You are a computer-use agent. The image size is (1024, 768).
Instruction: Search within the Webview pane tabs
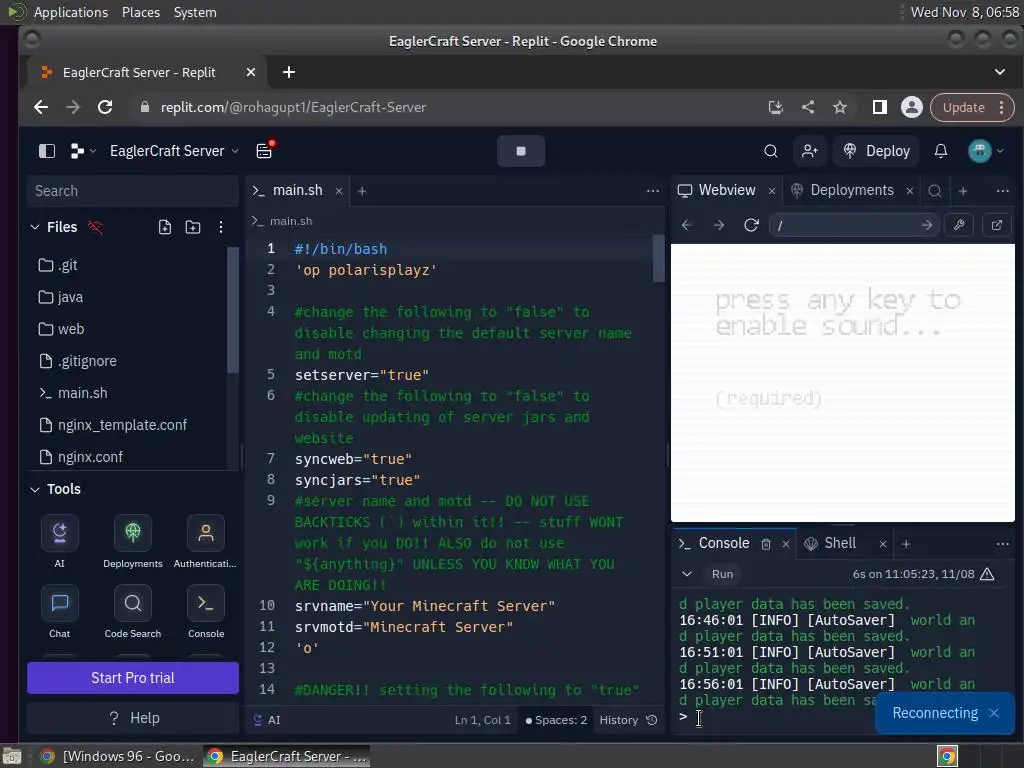click(935, 191)
